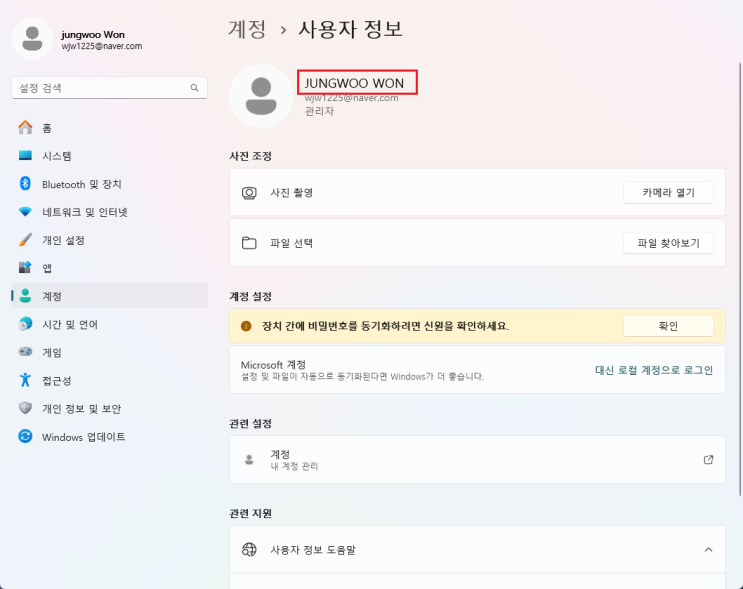The width and height of the screenshot is (743, 589).
Task: Click the Bluetooth icon in sidebar
Action: 25,183
